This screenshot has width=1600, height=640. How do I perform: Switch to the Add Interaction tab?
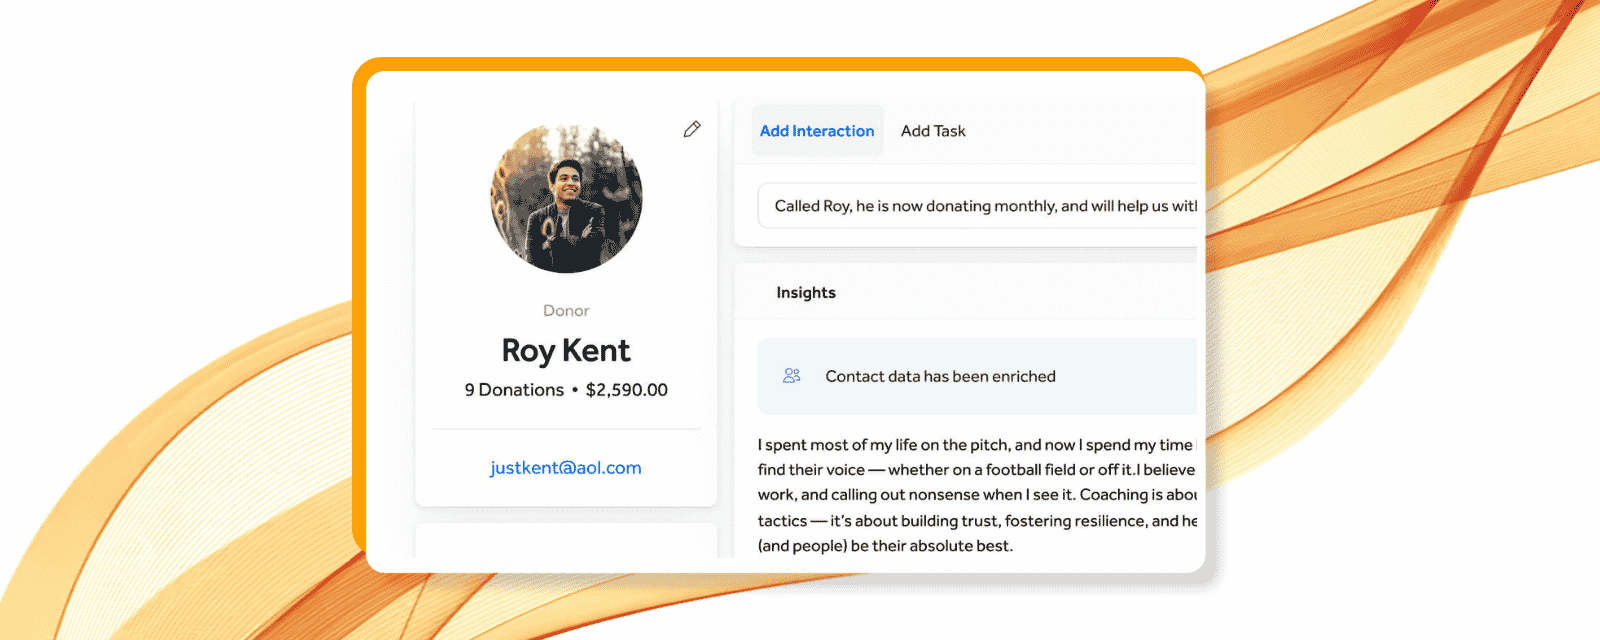[817, 131]
